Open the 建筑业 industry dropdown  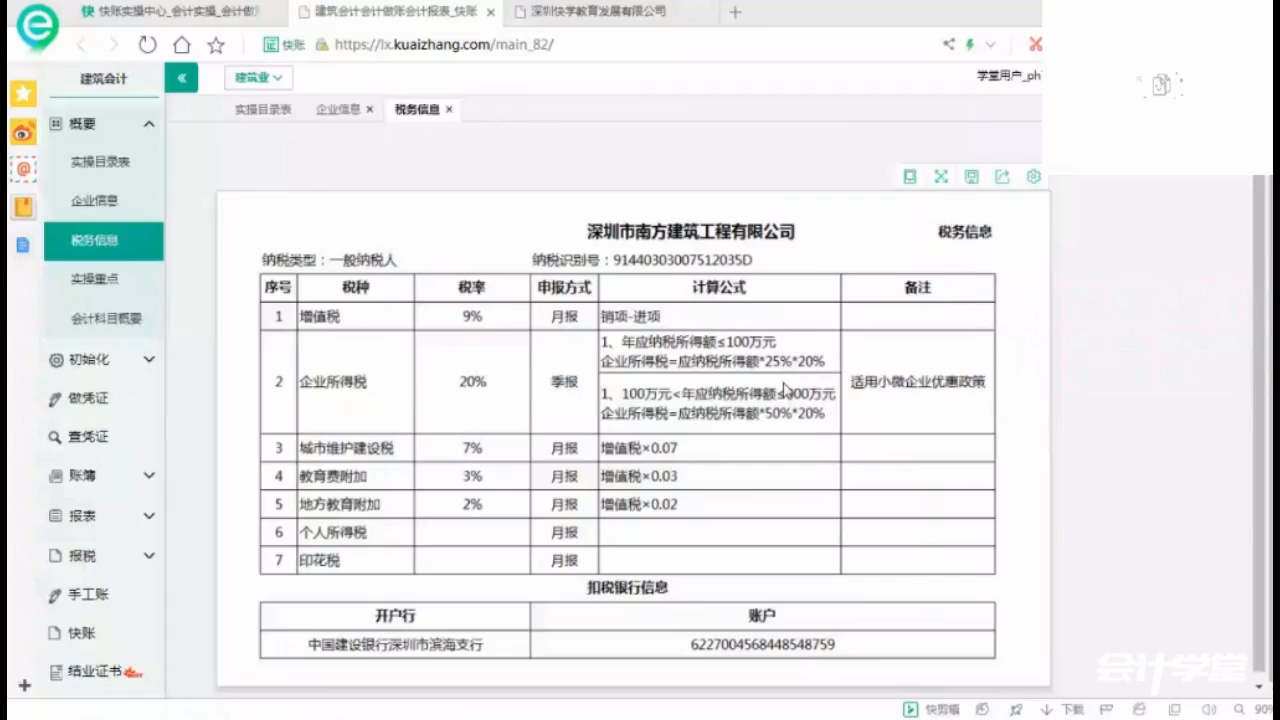258,77
